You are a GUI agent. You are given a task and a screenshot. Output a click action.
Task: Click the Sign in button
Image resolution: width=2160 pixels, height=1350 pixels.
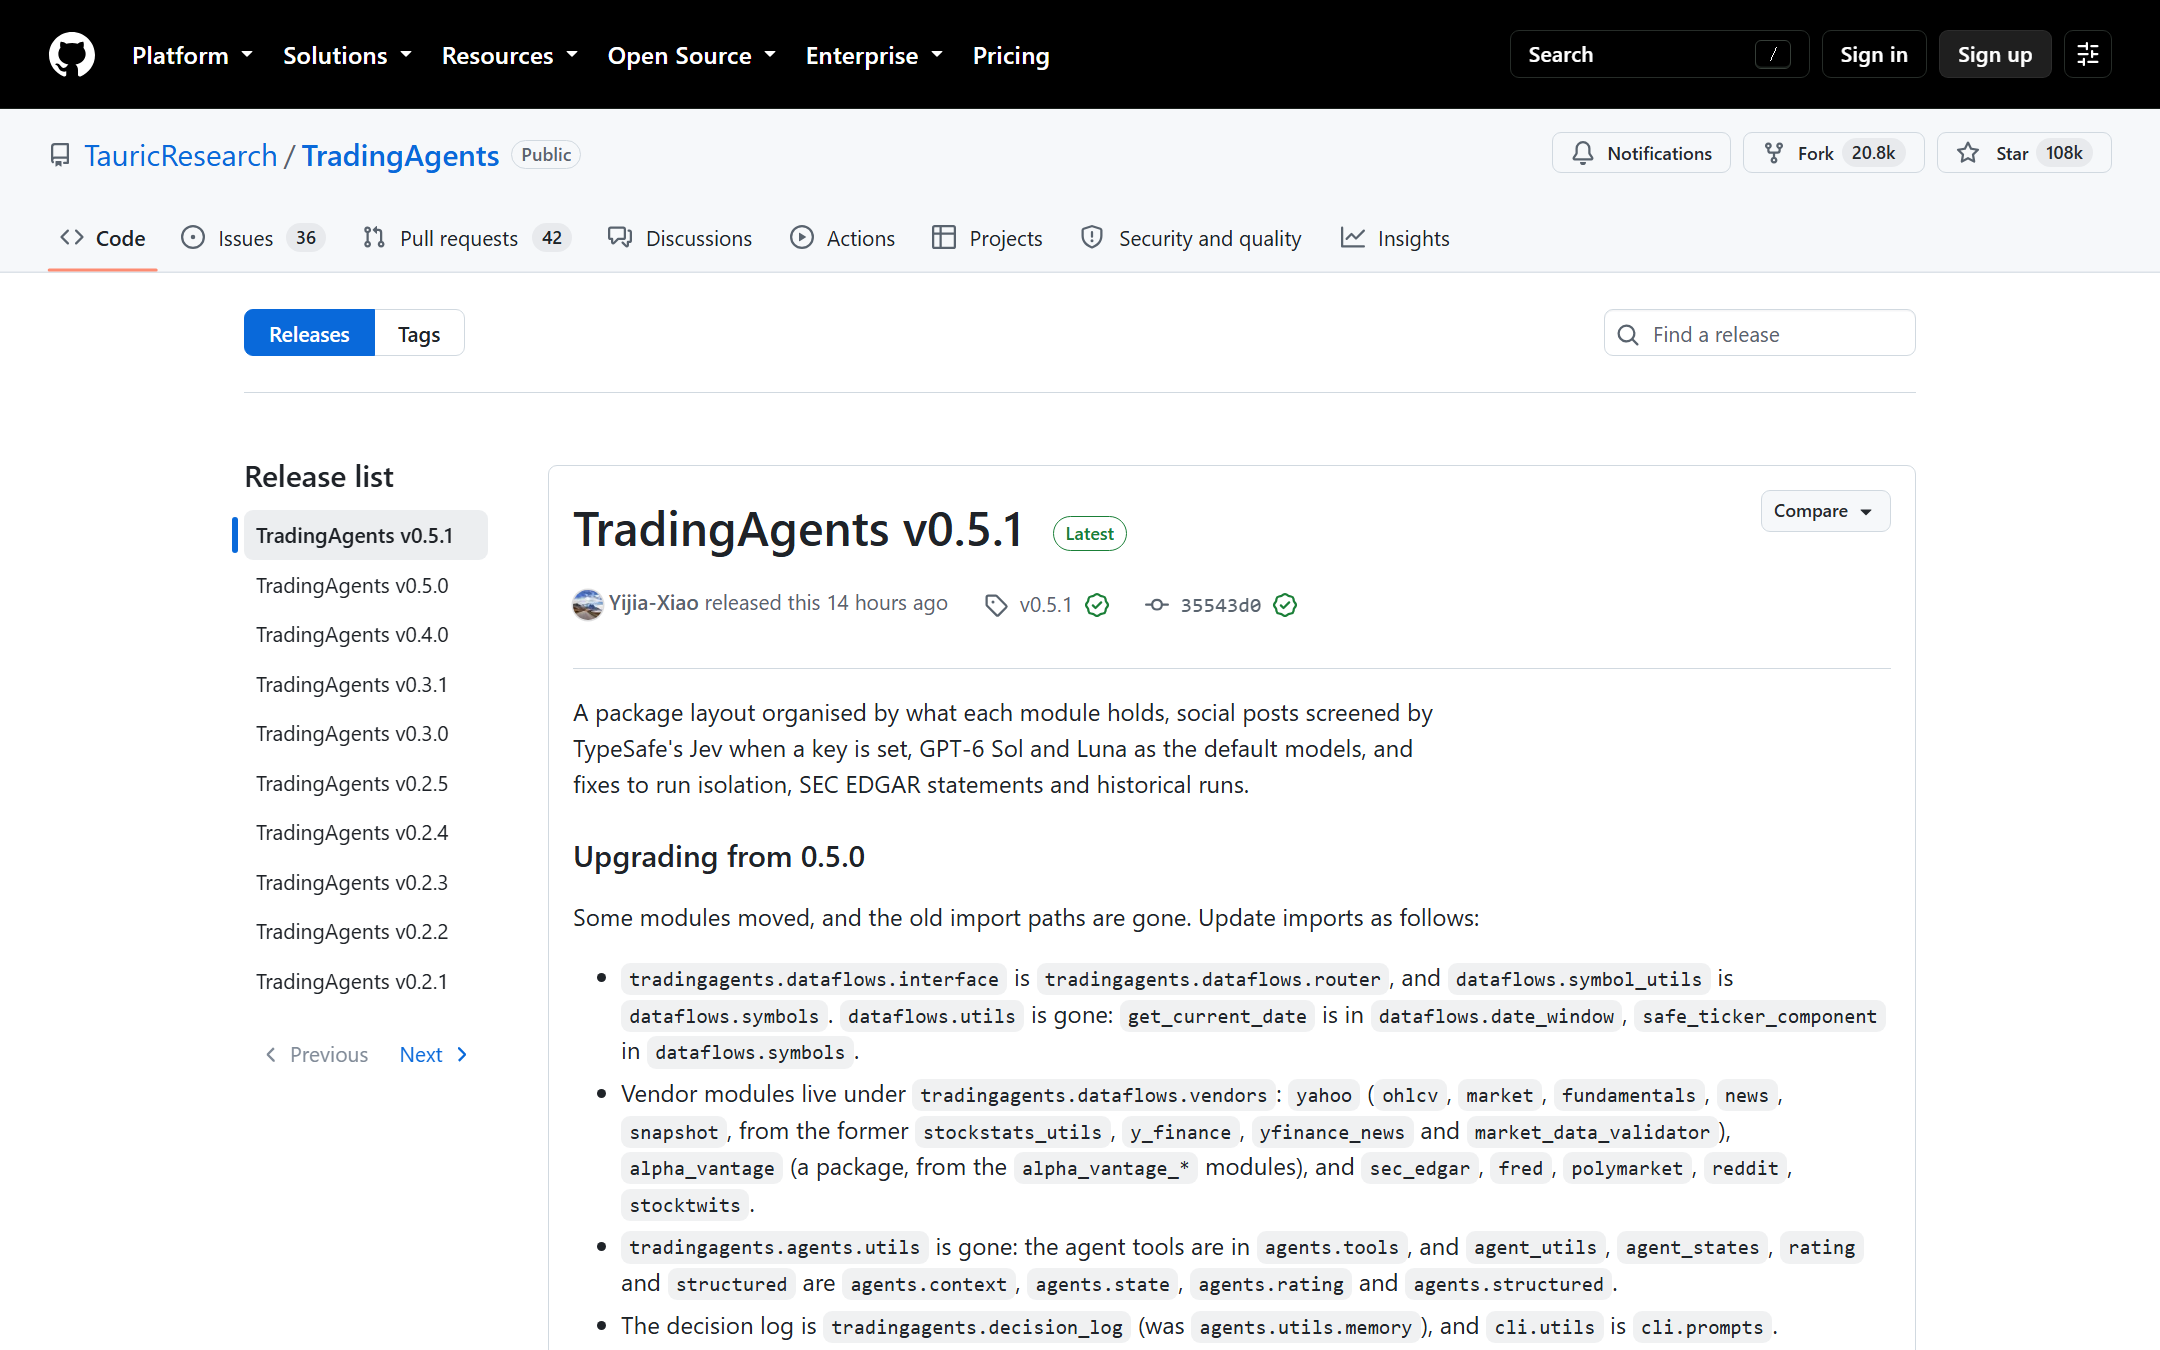tap(1874, 54)
